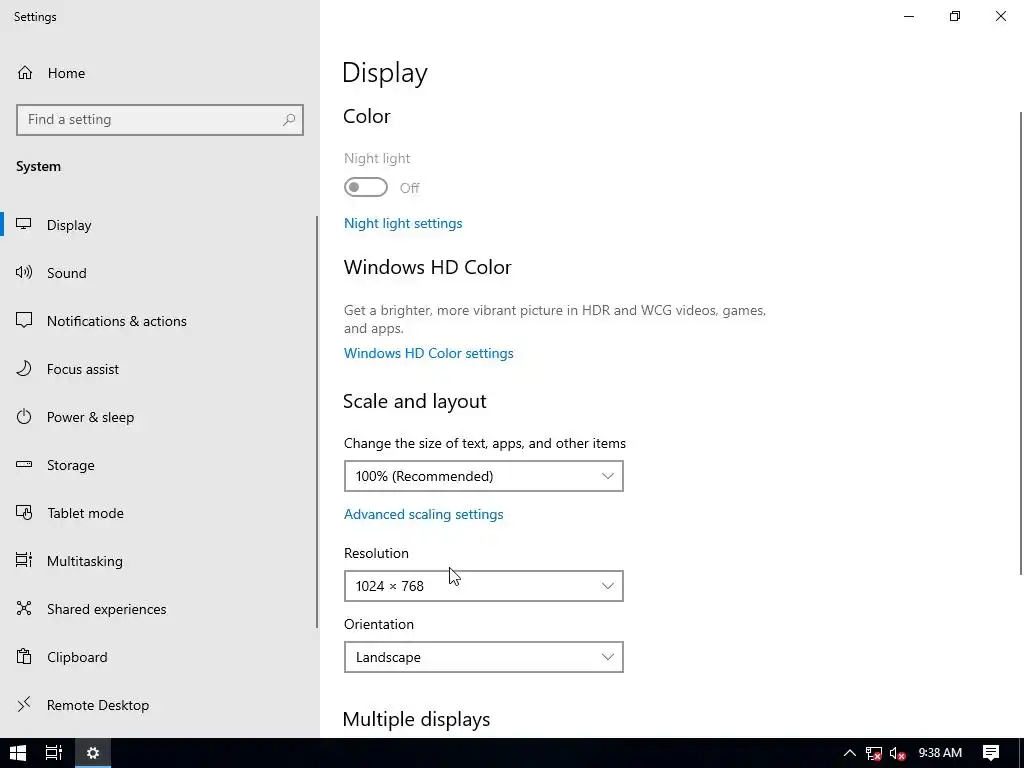Click the Tablet mode icon
This screenshot has width=1024, height=768.
[x=24, y=513]
